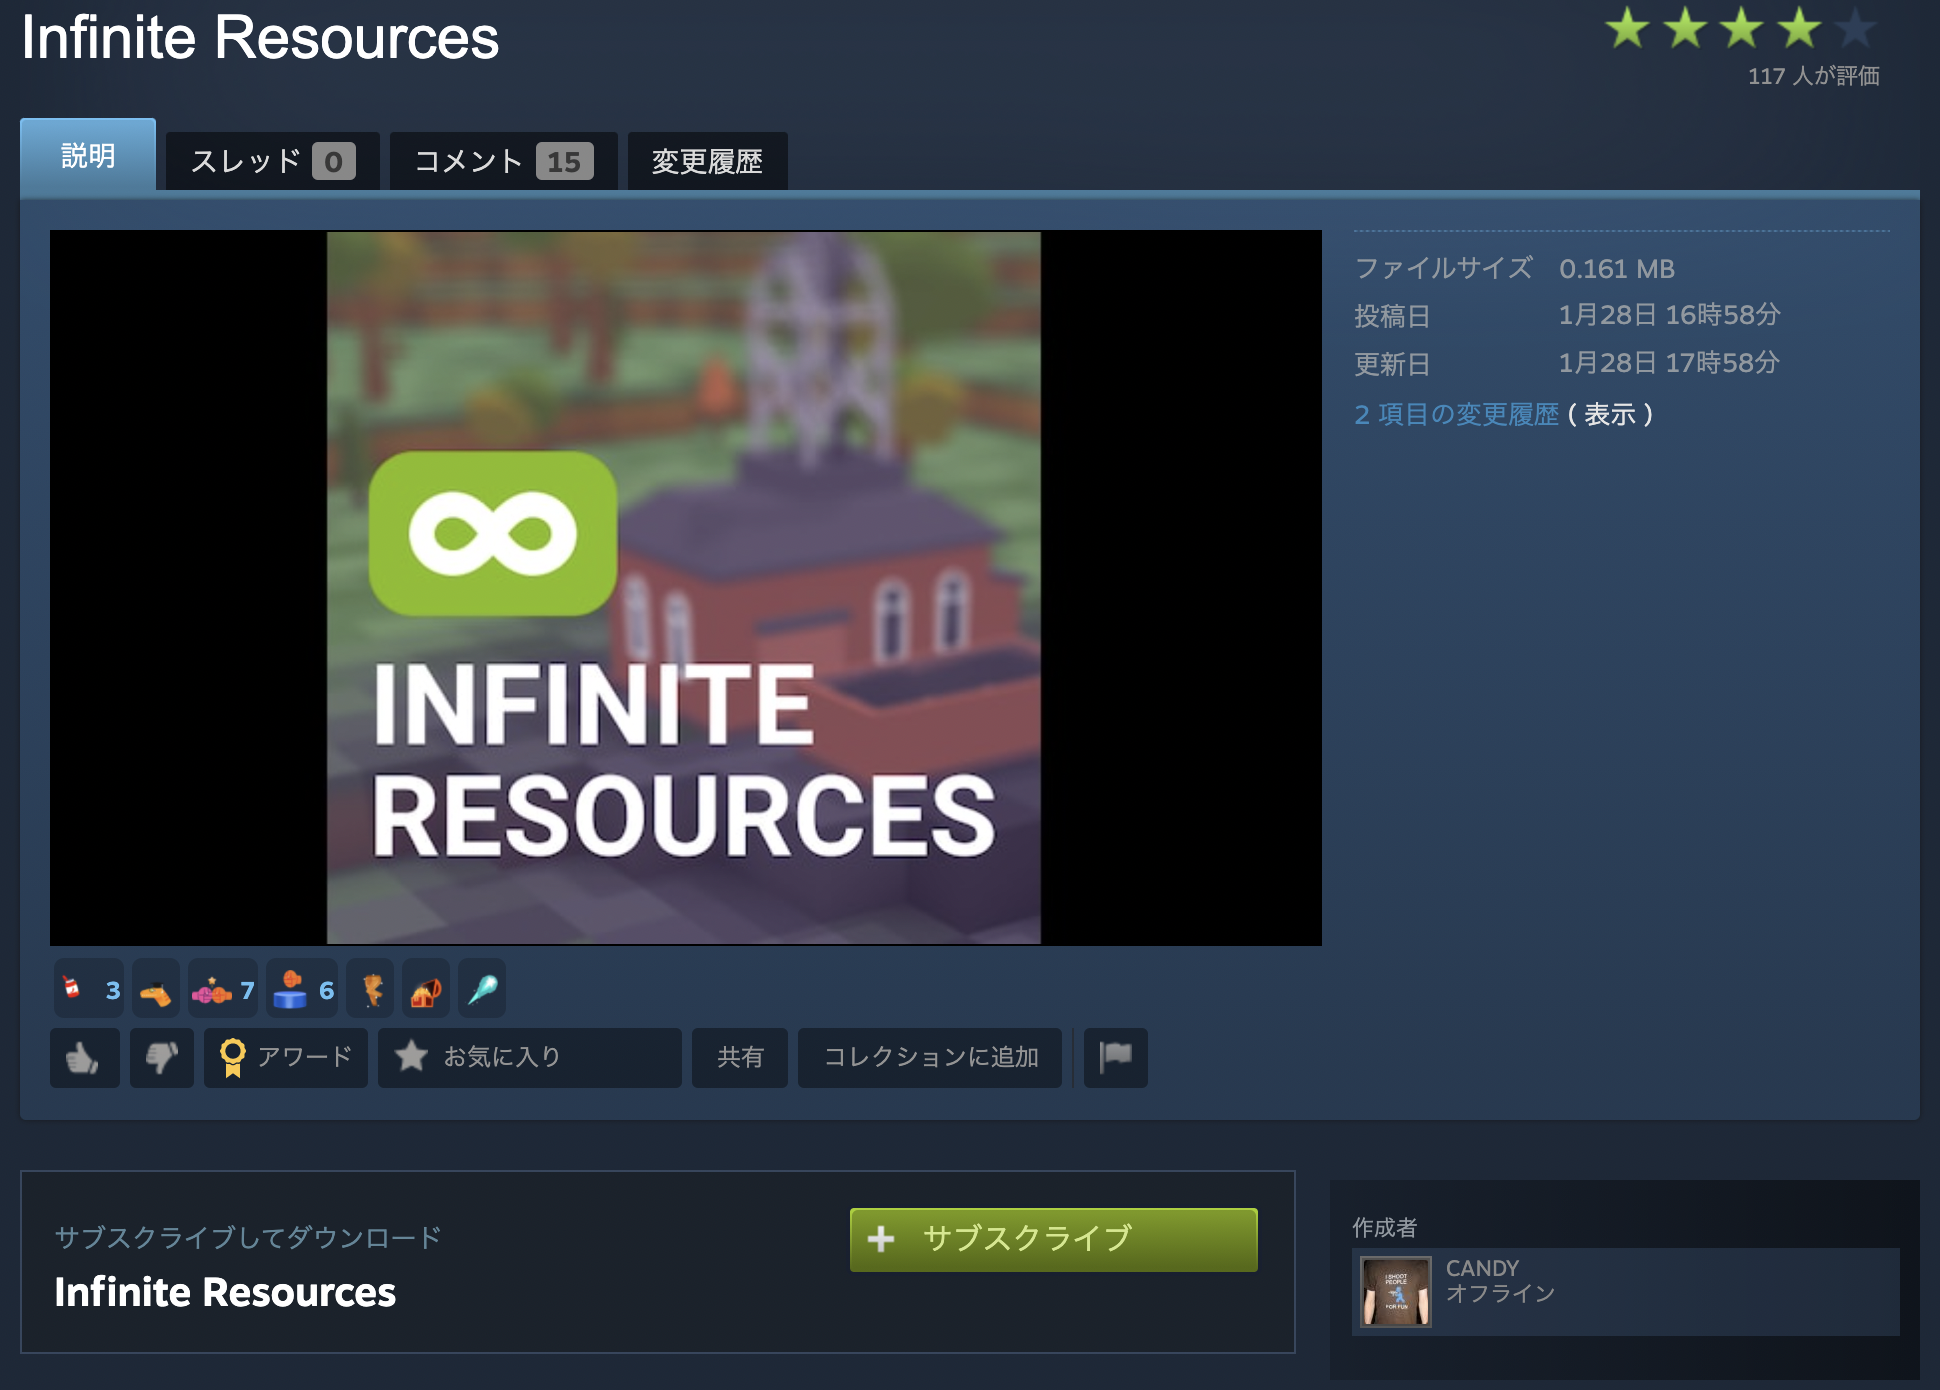Click the 作成者 section label
Viewport: 1940px width, 1390px height.
click(1385, 1227)
